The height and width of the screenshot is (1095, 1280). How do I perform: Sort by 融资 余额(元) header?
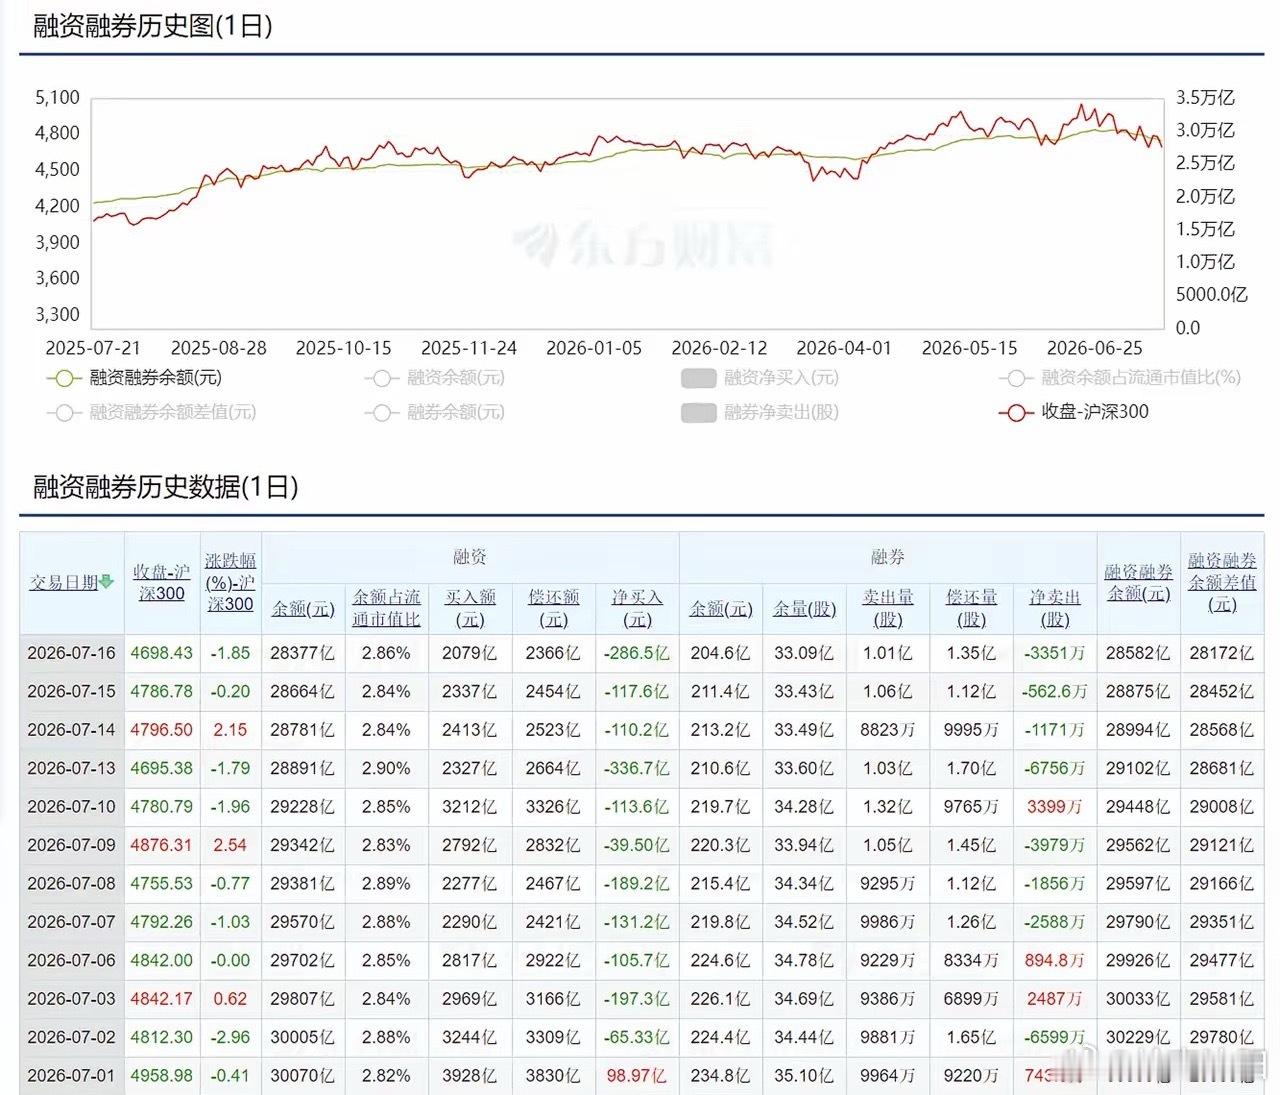pos(303,609)
